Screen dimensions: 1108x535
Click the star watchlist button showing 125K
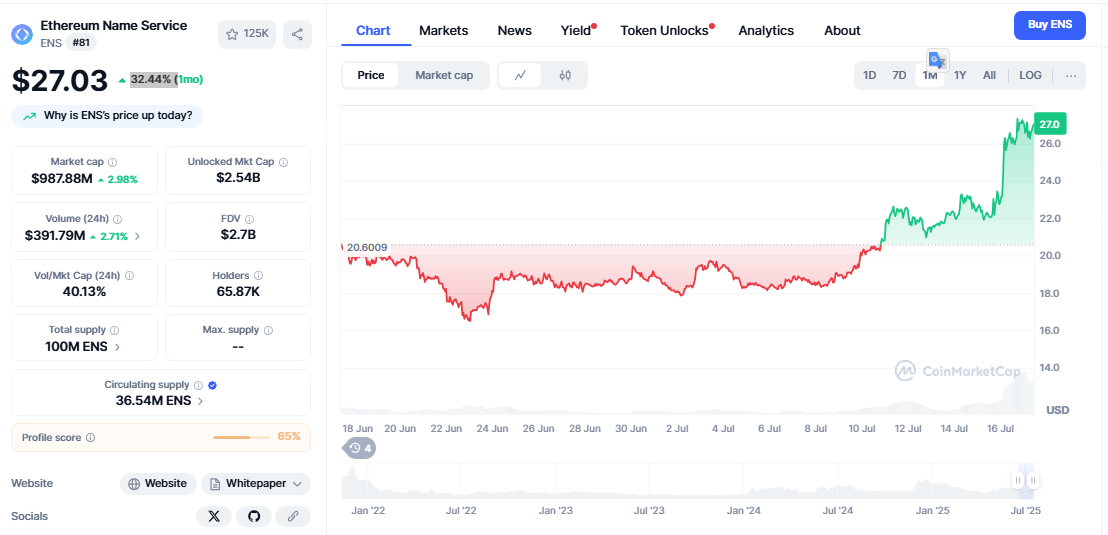[247, 34]
